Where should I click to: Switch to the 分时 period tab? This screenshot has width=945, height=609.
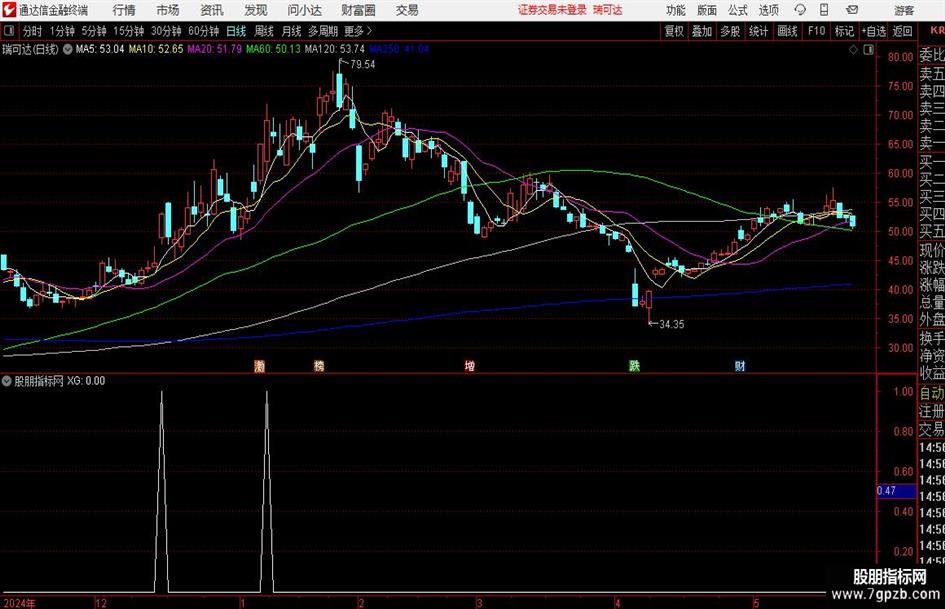click(x=32, y=31)
